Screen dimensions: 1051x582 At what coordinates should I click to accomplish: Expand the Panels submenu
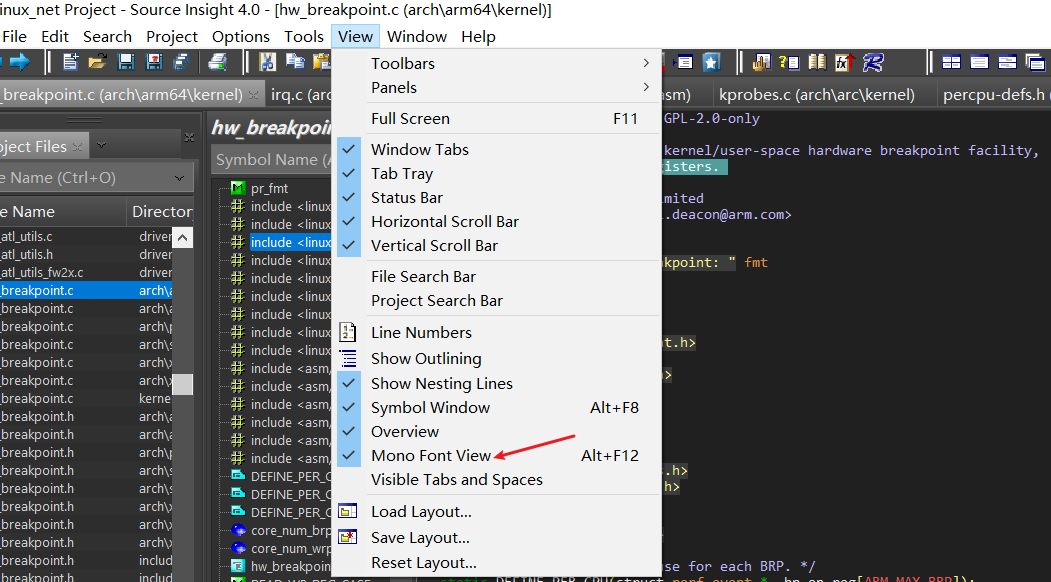[x=497, y=88]
